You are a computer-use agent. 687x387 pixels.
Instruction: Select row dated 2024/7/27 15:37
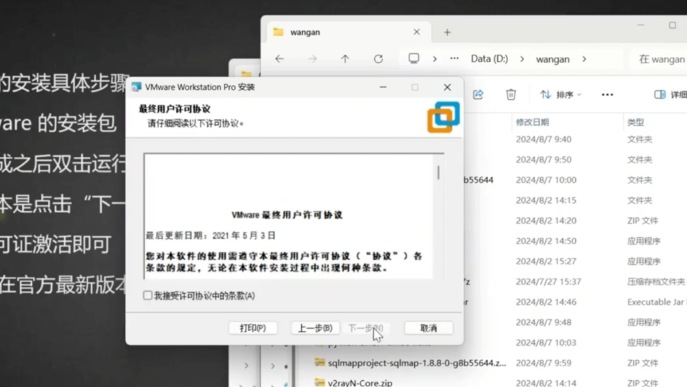pyautogui.click(x=575, y=281)
